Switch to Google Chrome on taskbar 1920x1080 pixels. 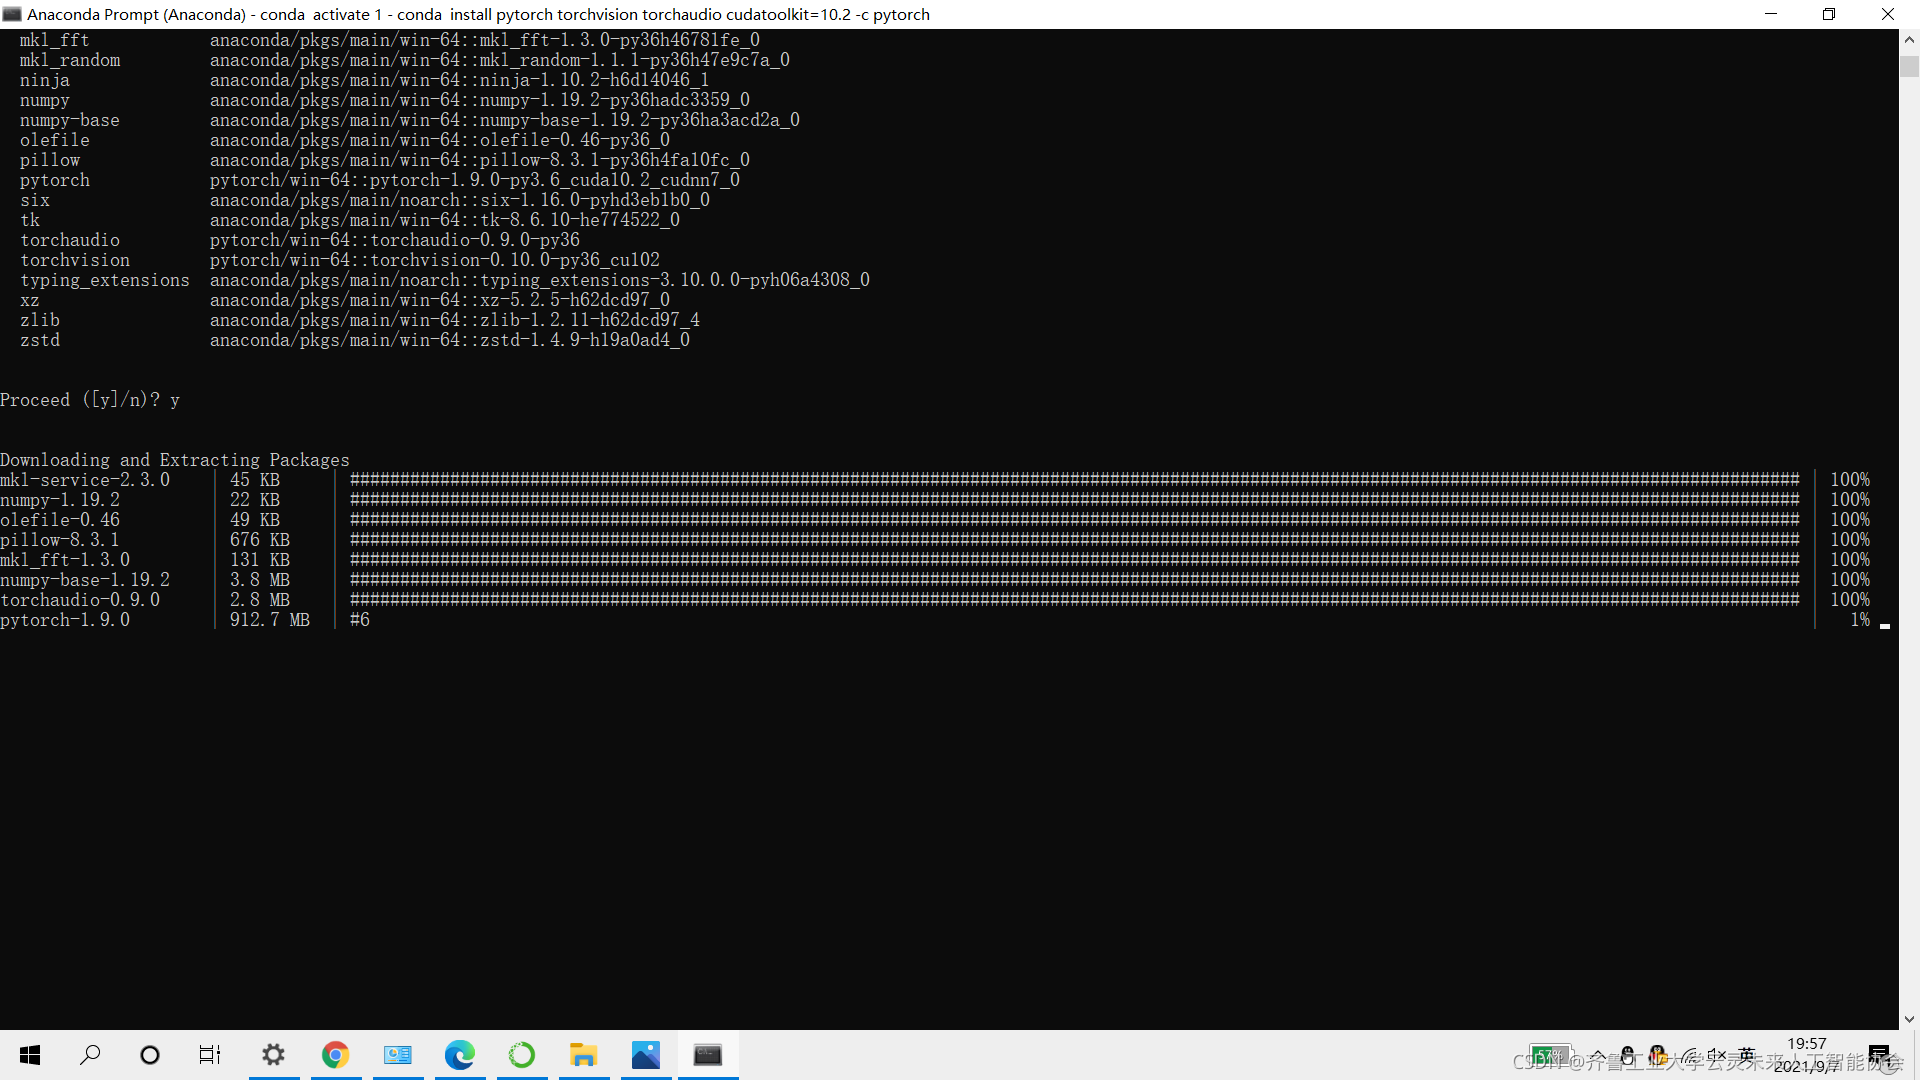coord(335,1055)
